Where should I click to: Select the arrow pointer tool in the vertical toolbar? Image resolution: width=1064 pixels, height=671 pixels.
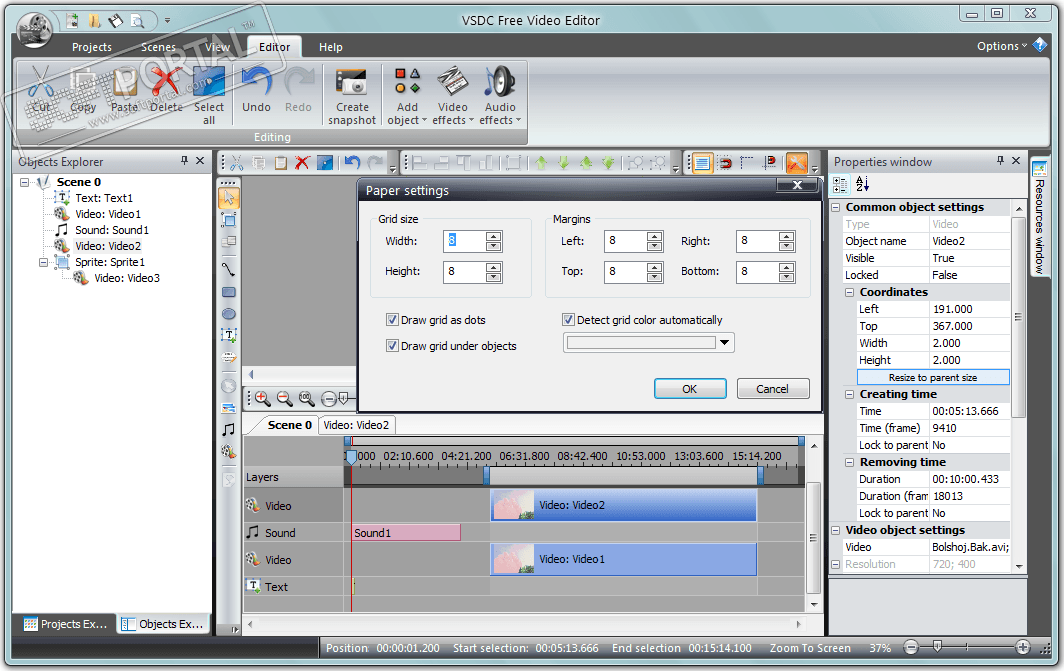229,197
